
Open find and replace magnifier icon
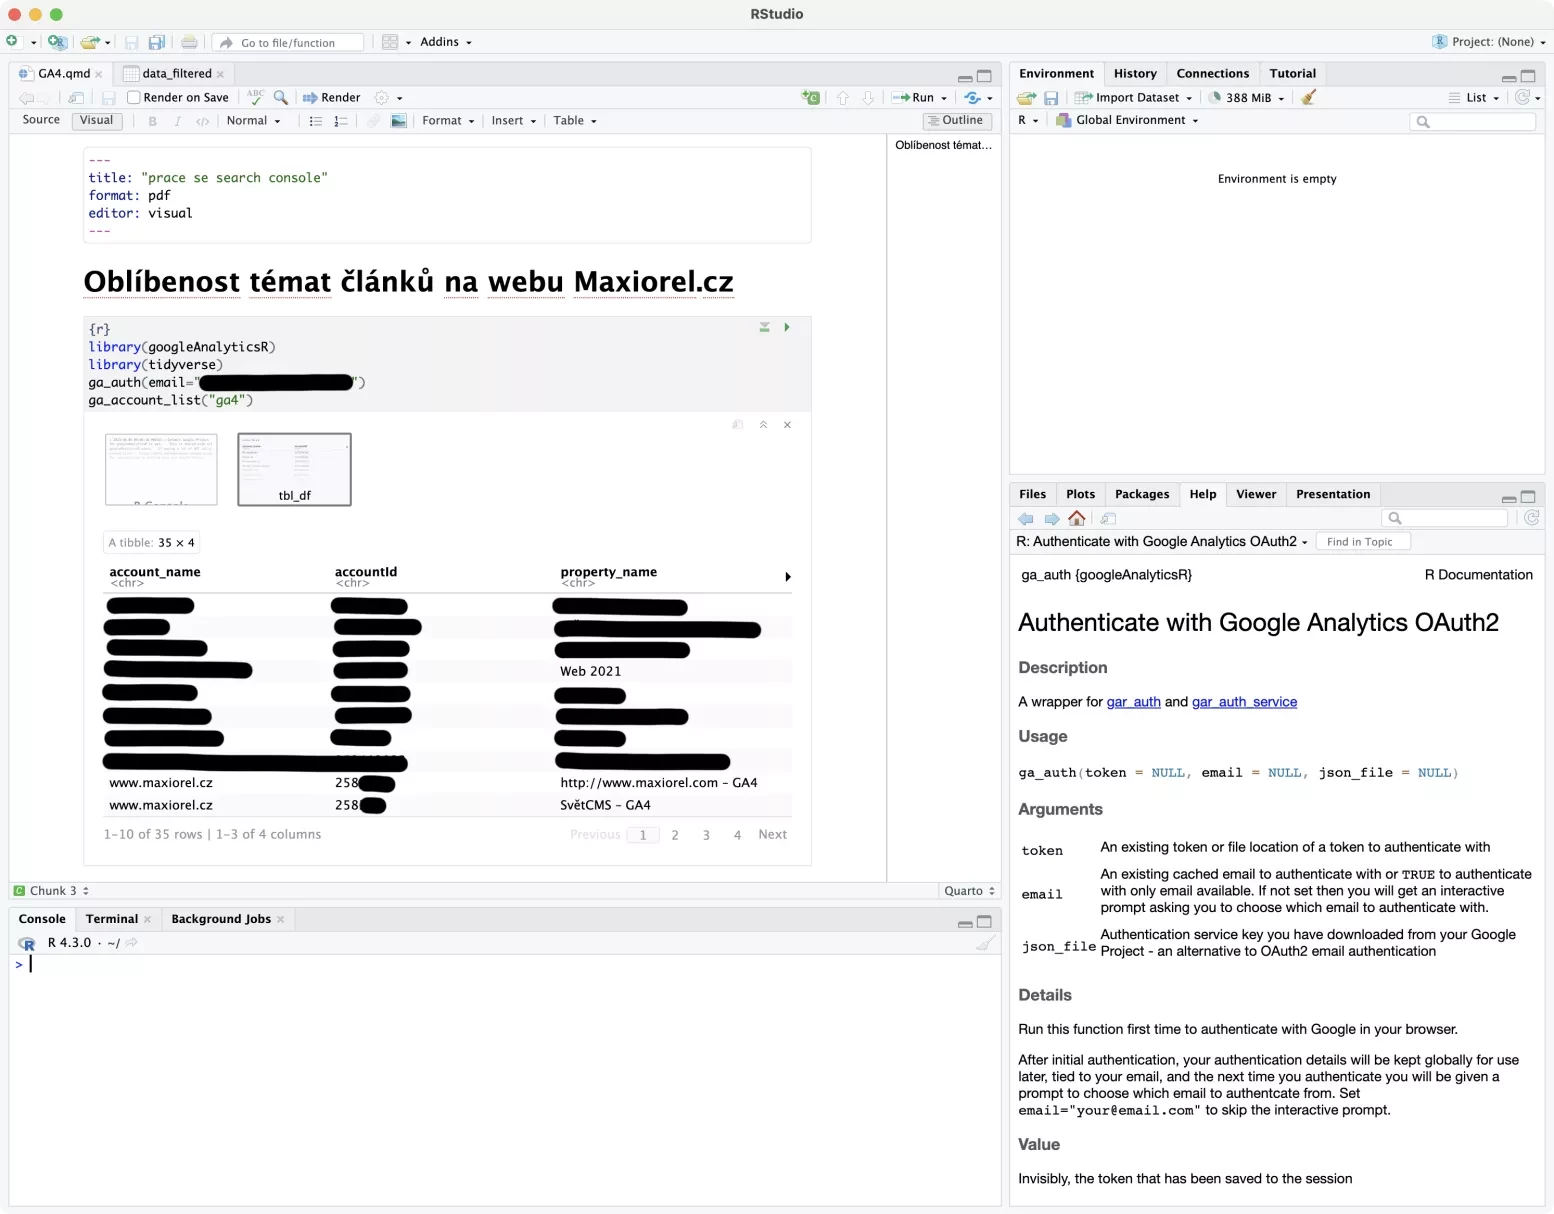281,98
